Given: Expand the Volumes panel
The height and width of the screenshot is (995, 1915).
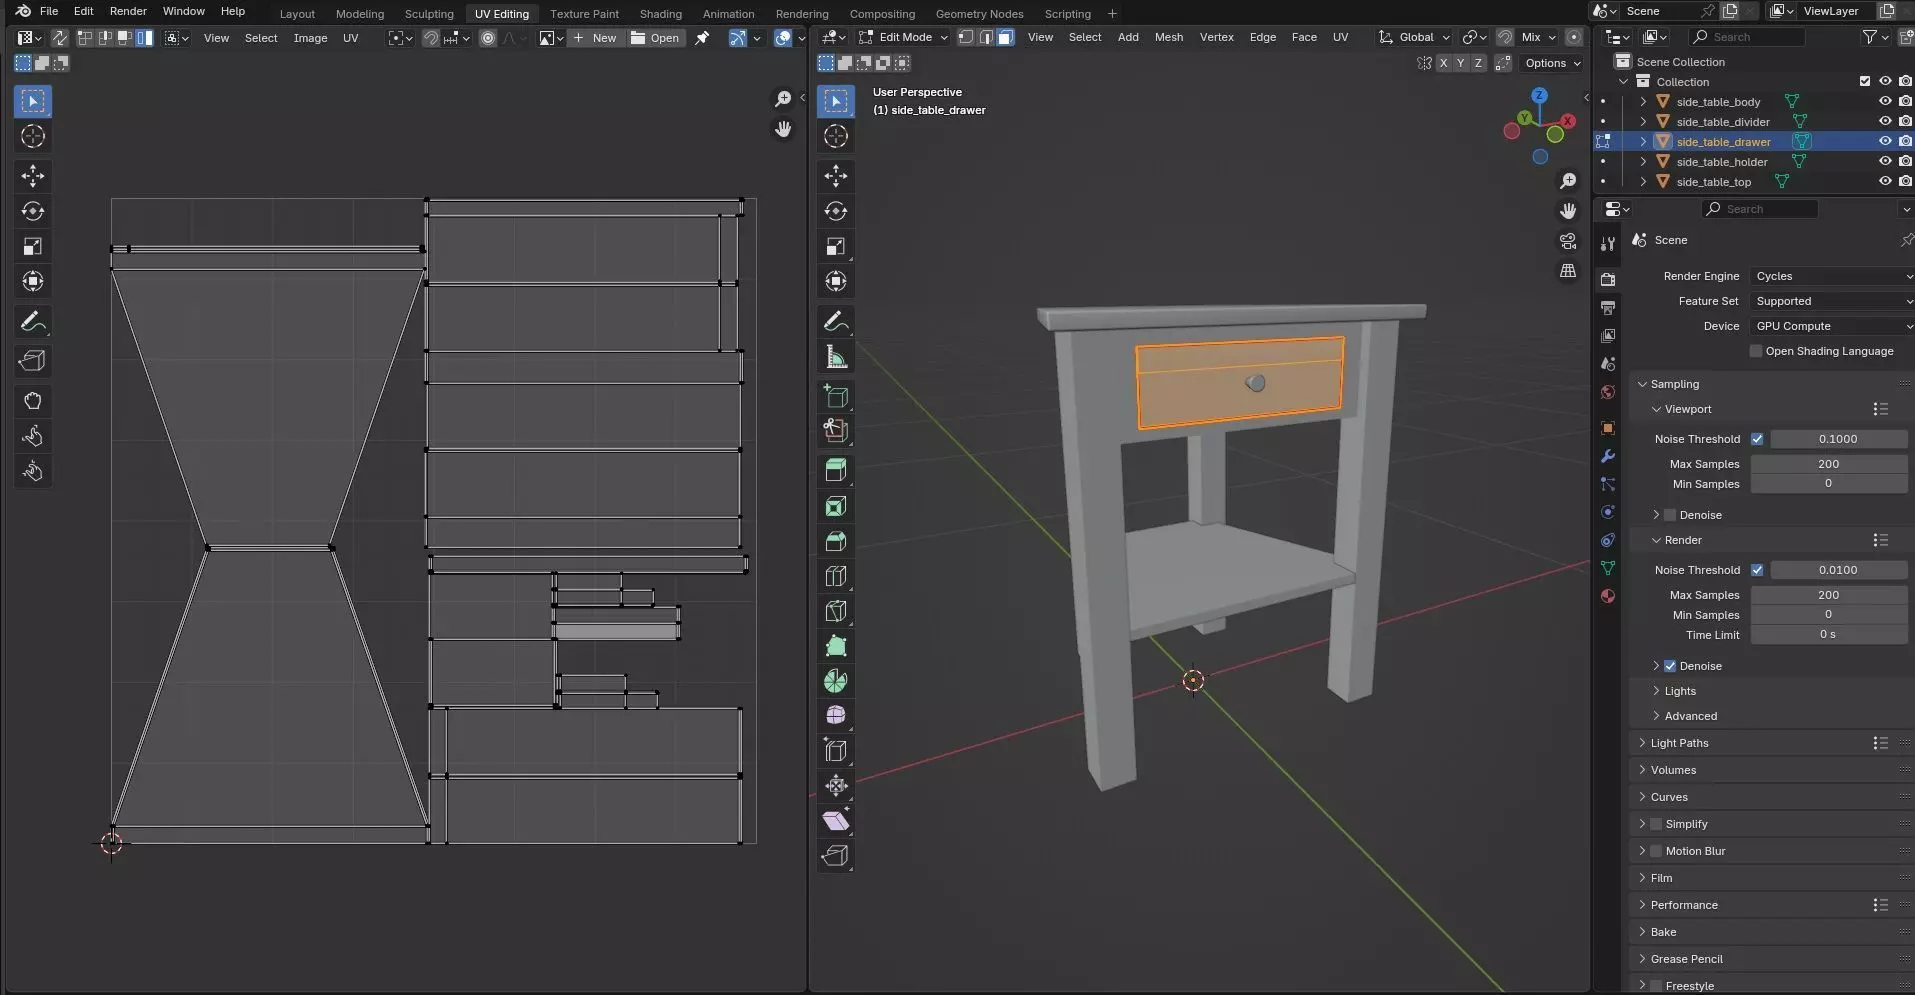Looking at the screenshot, I should (1673, 770).
